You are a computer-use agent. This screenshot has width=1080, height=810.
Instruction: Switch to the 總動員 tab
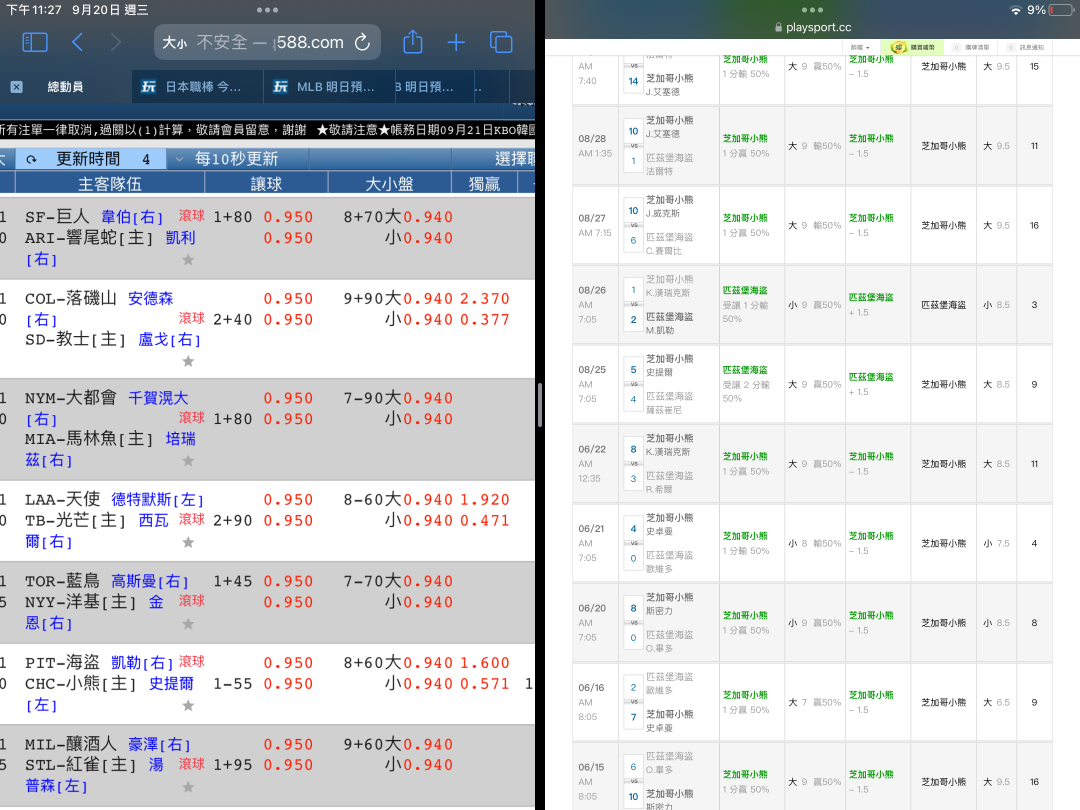tap(65, 87)
